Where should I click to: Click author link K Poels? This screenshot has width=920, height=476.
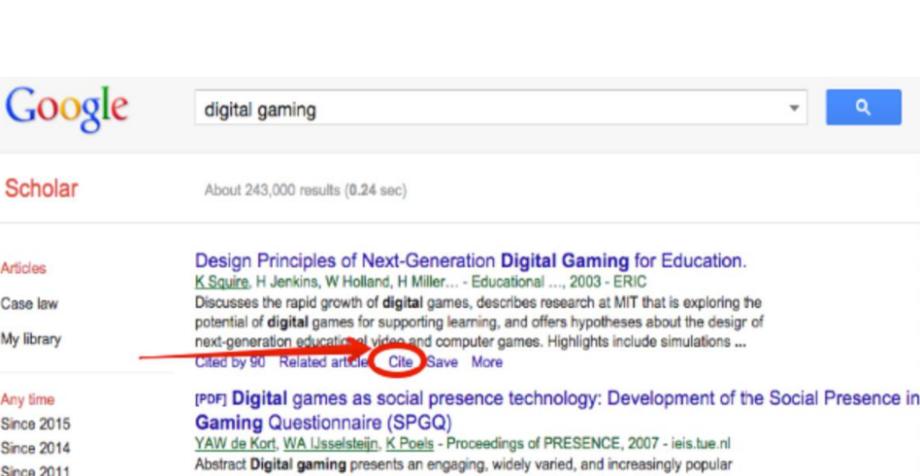click(410, 444)
